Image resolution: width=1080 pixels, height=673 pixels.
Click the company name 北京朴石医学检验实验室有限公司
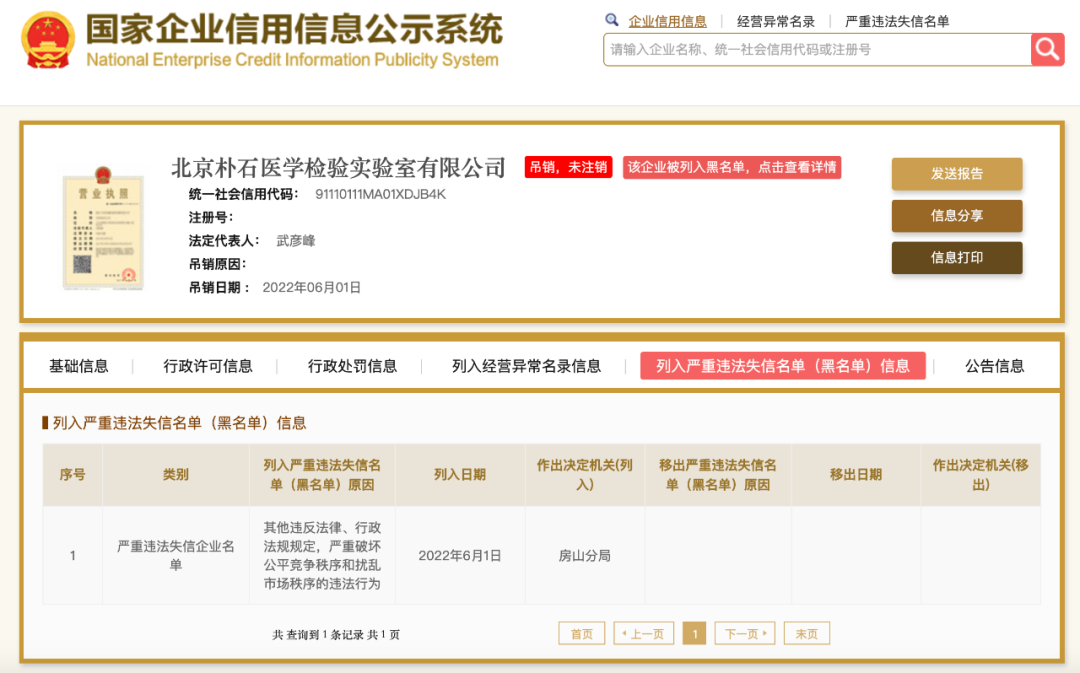click(x=338, y=167)
